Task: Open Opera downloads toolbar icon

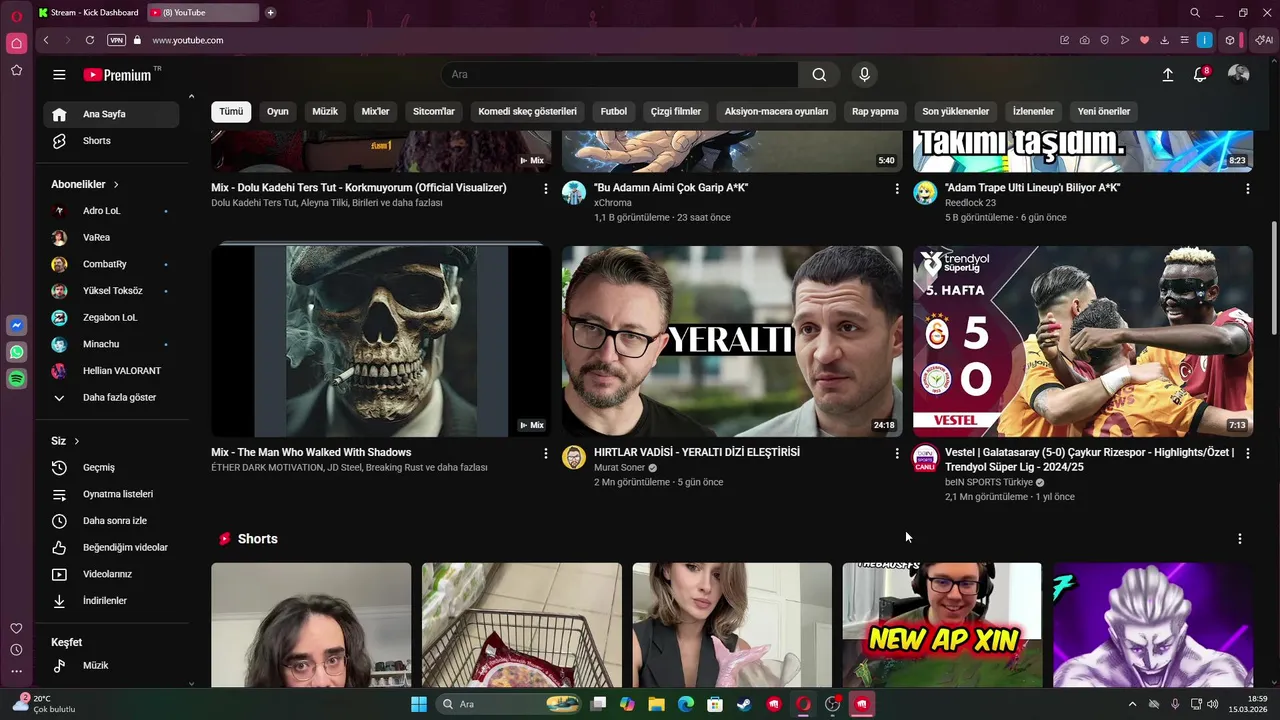Action: pyautogui.click(x=1164, y=40)
